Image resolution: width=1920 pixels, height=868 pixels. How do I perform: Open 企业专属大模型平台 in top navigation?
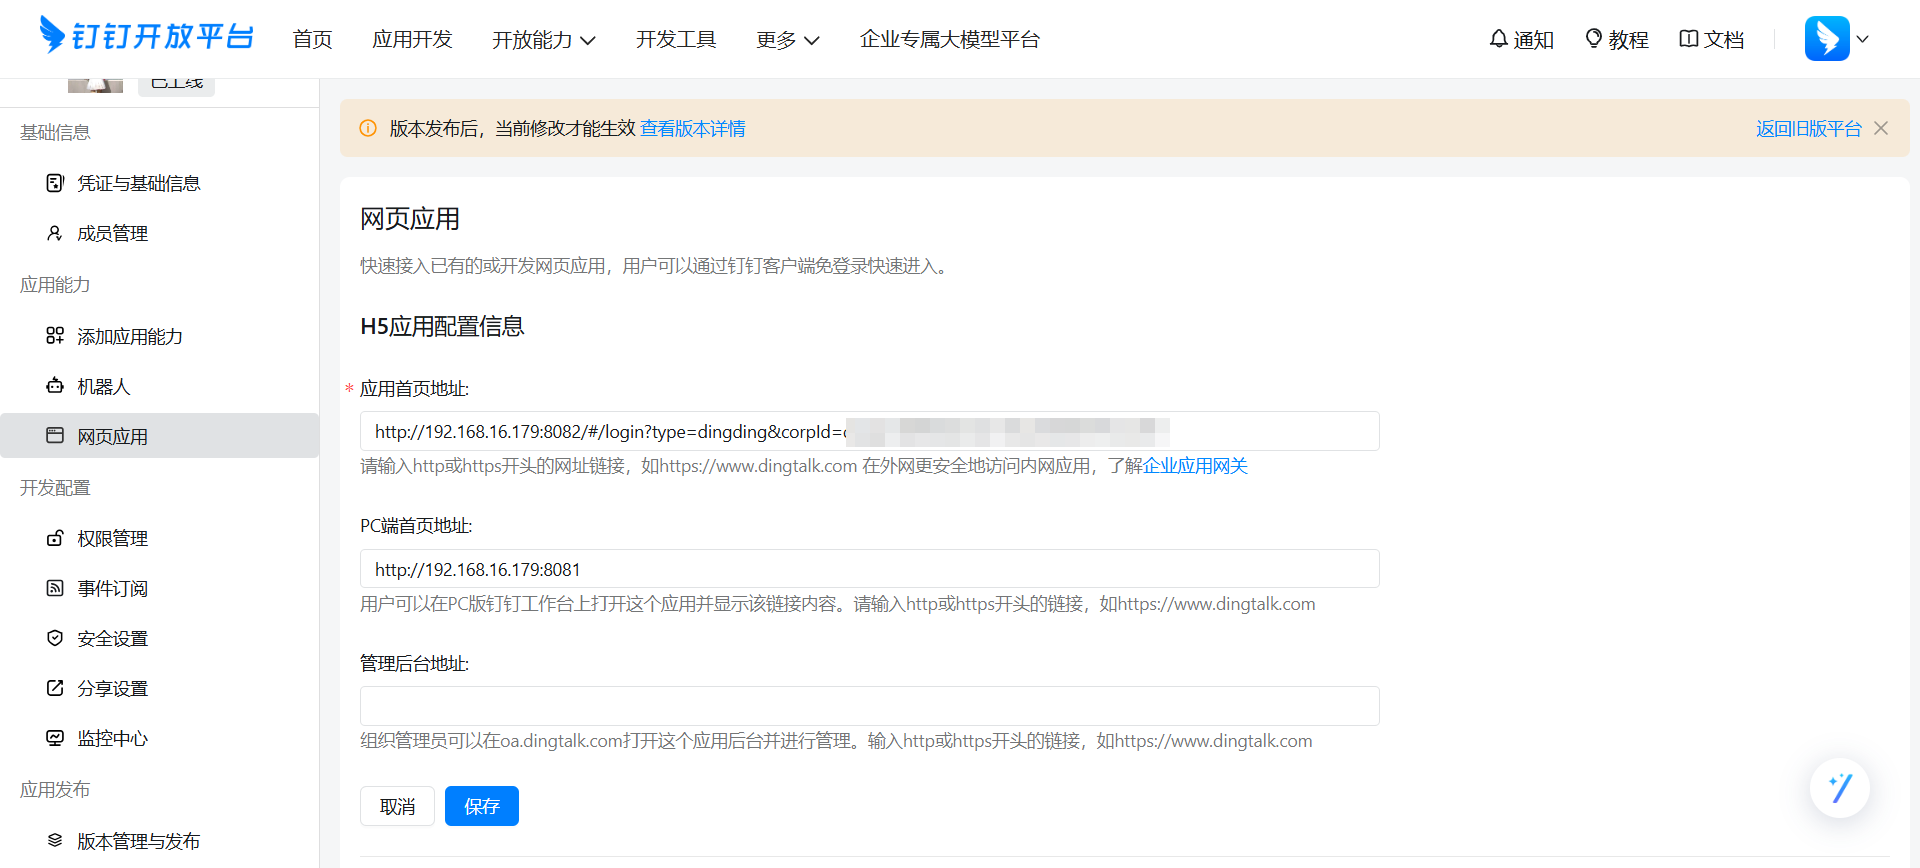coord(950,39)
